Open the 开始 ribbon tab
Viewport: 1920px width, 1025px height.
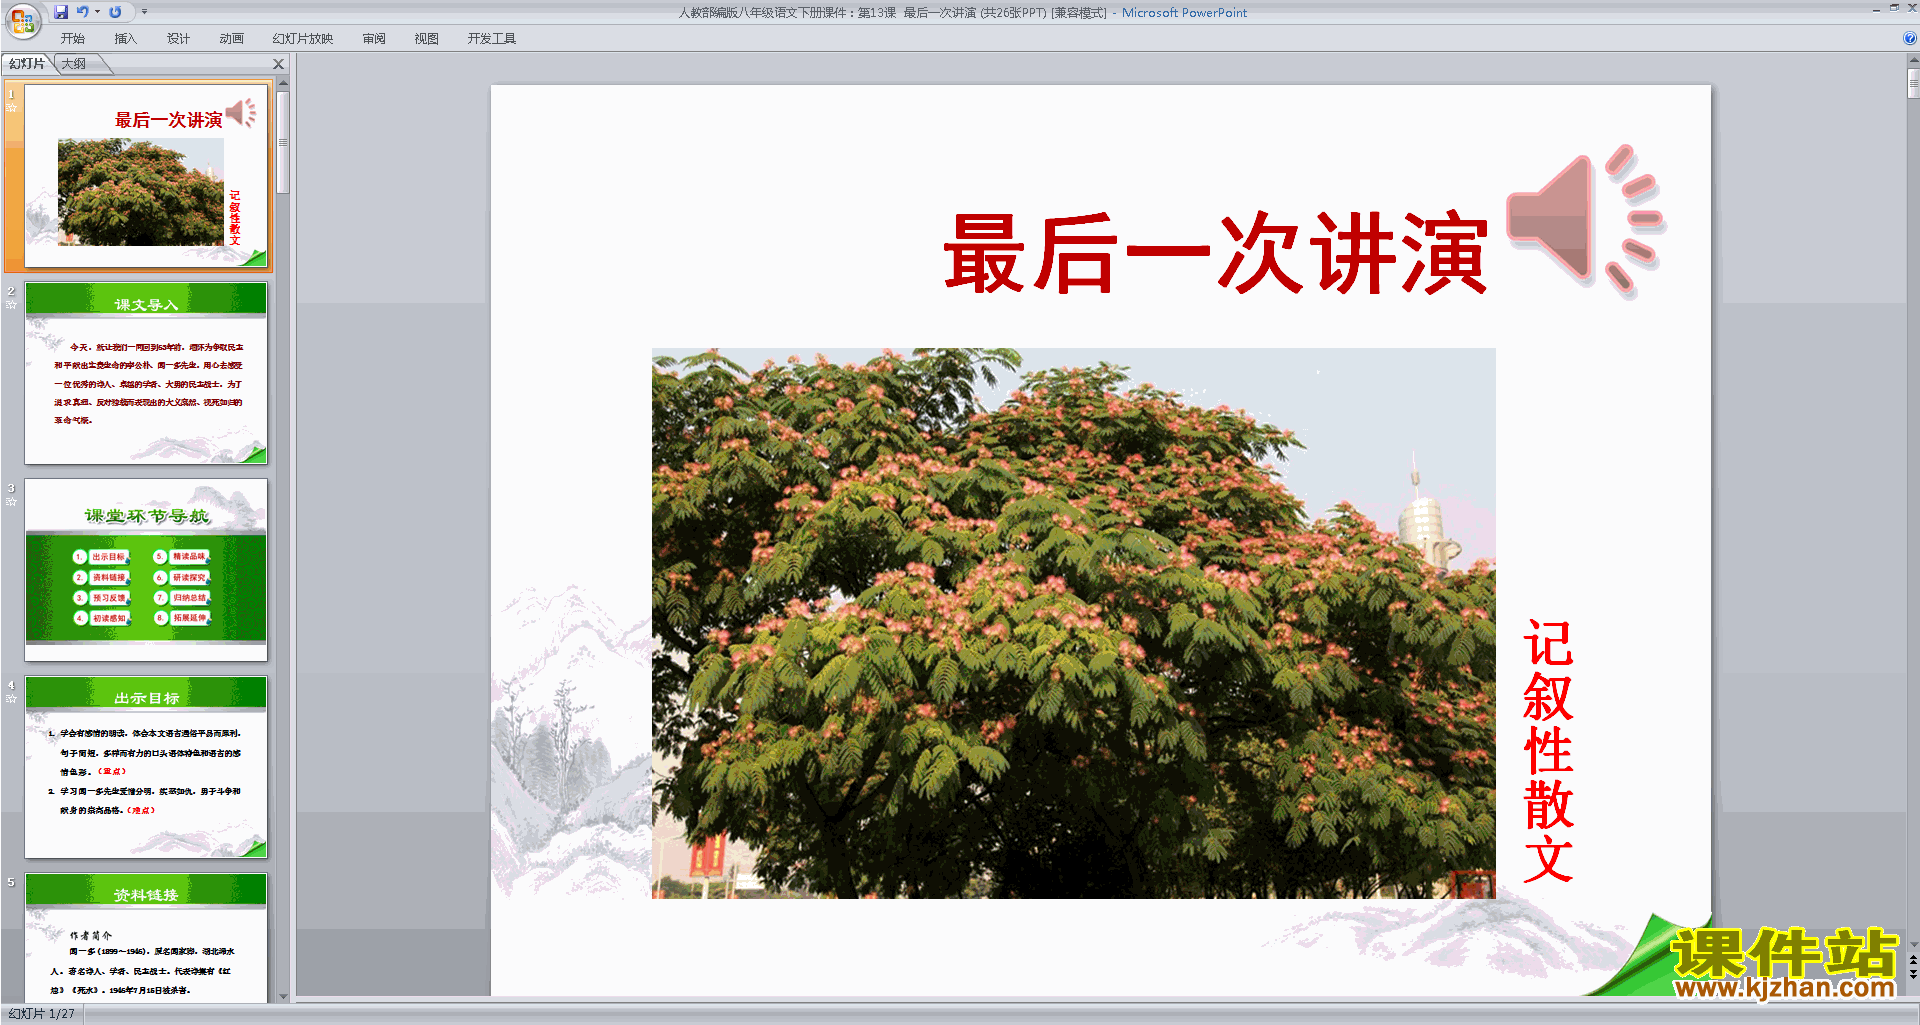point(73,39)
